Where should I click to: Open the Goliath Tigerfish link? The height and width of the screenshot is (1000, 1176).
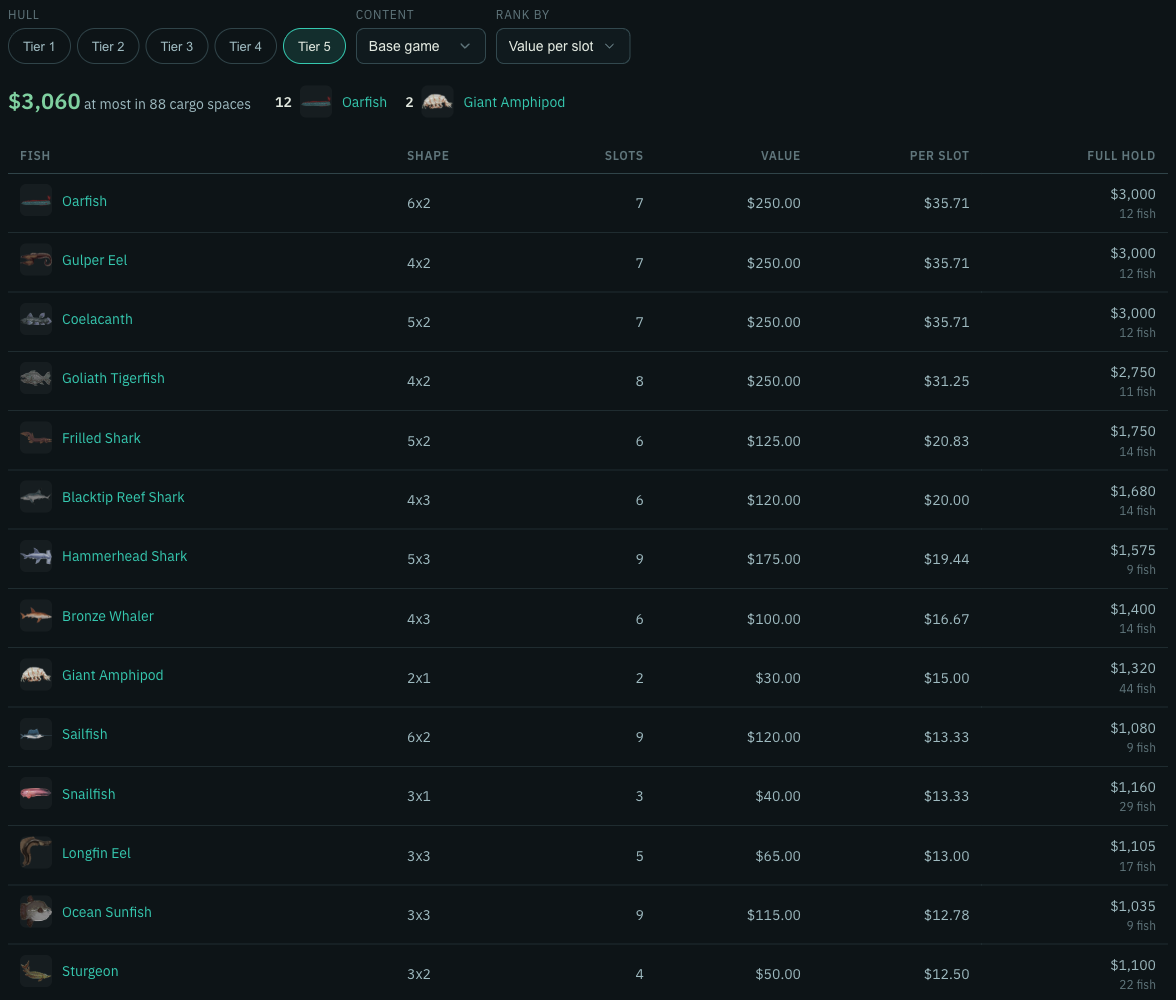[x=113, y=378]
